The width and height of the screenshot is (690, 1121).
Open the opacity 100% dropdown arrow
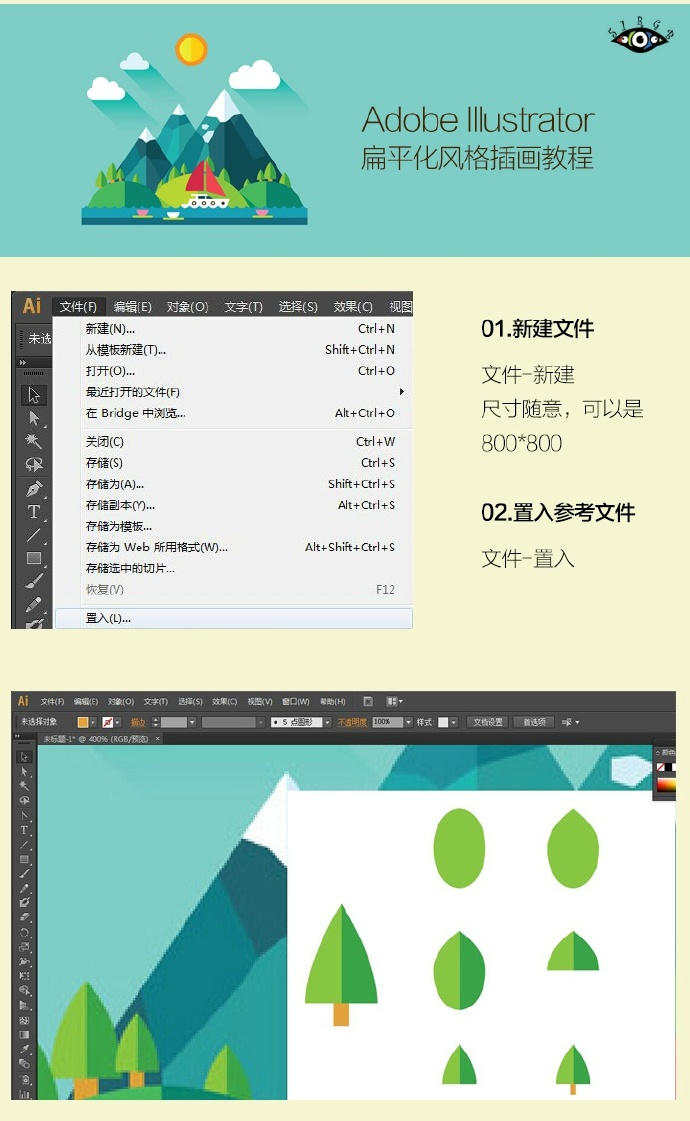tap(409, 722)
